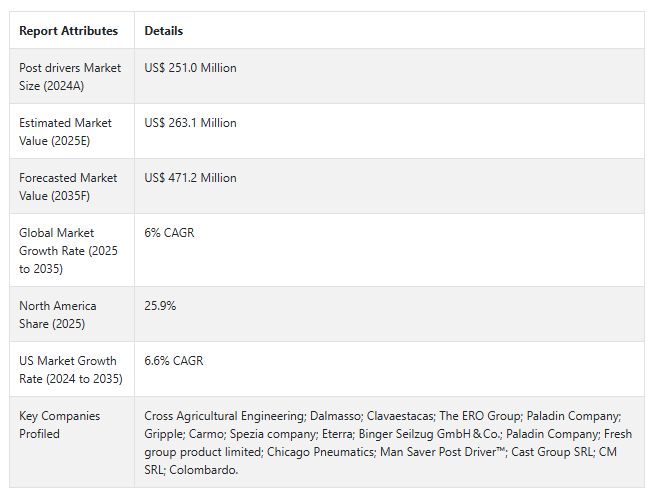This screenshot has height=490, width=651.
Task: Click the US$ 251.0 Million value
Action: [190, 68]
